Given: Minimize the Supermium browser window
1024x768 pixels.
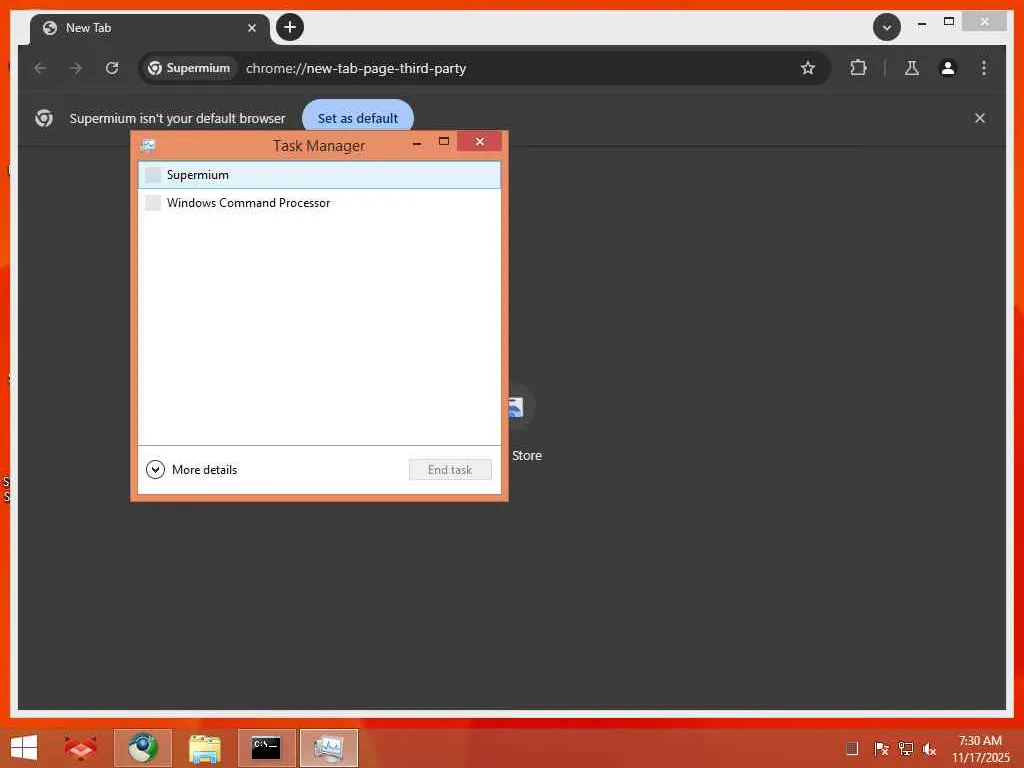Looking at the screenshot, I should pos(921,23).
